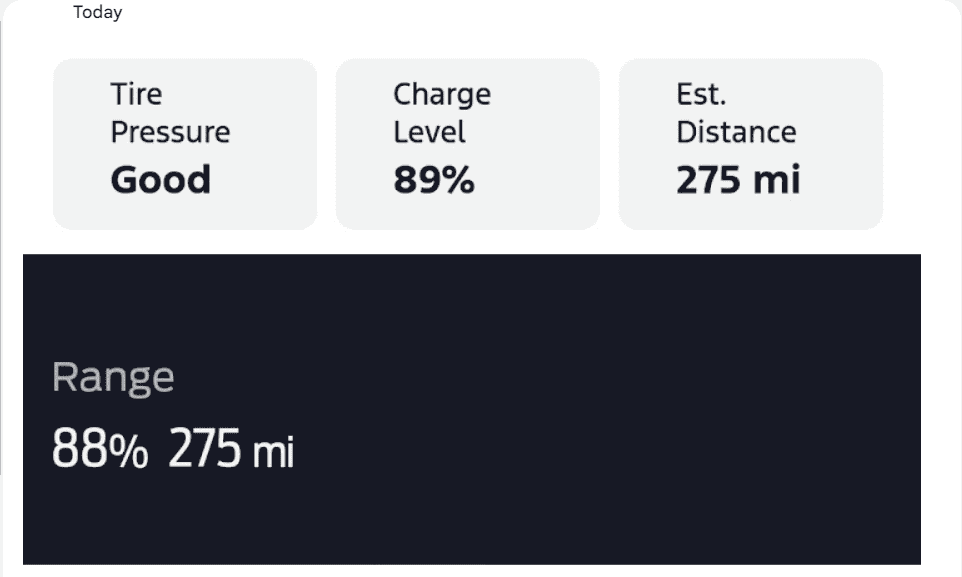Click the word Pressure in first card
962x577 pixels.
tap(170, 132)
